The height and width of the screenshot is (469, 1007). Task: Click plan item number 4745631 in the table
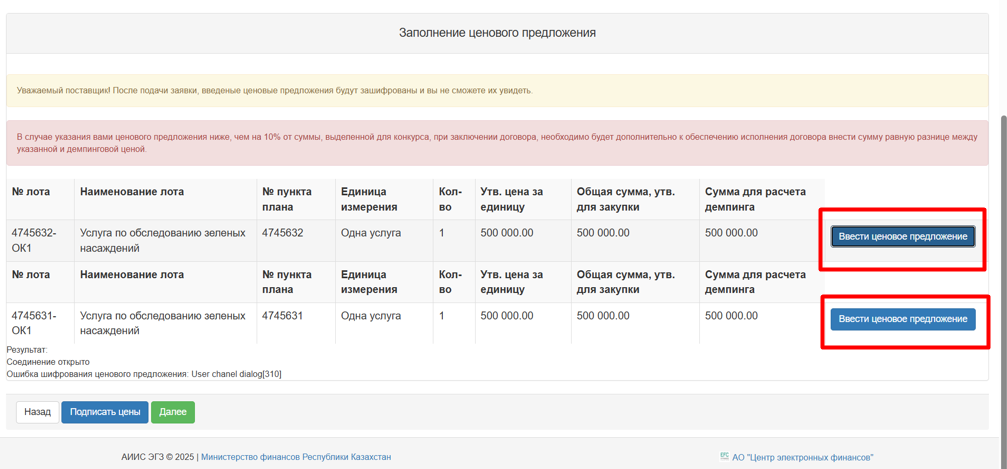(283, 316)
